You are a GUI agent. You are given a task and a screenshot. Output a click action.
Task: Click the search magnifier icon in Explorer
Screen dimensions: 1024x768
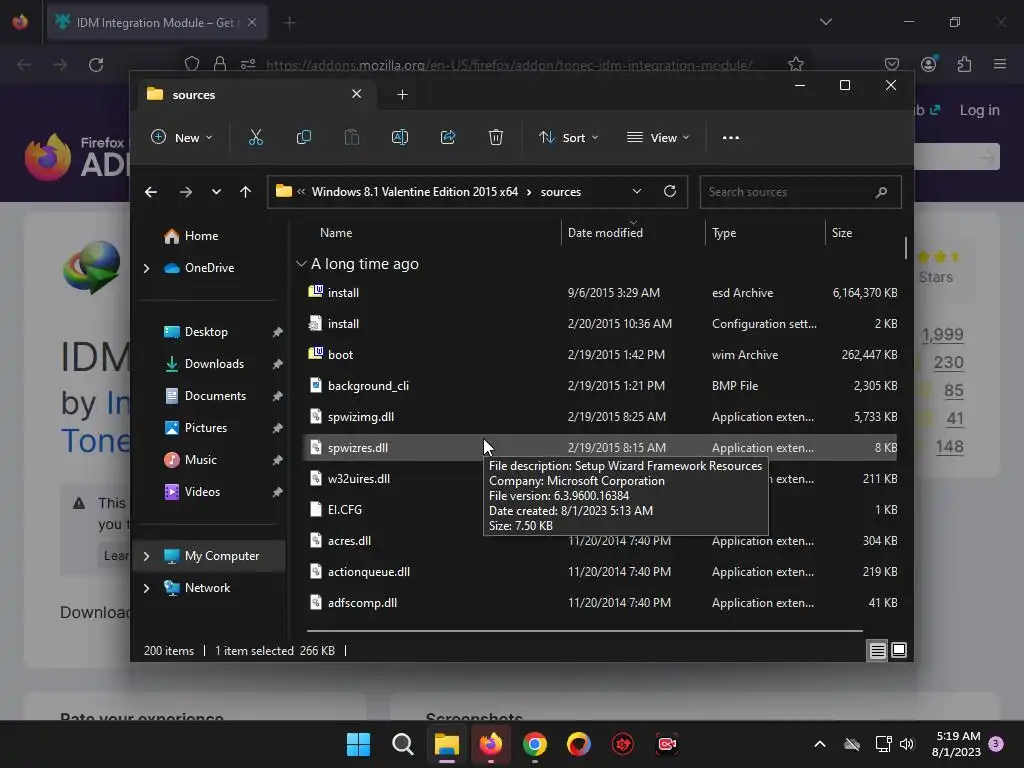coord(881,192)
